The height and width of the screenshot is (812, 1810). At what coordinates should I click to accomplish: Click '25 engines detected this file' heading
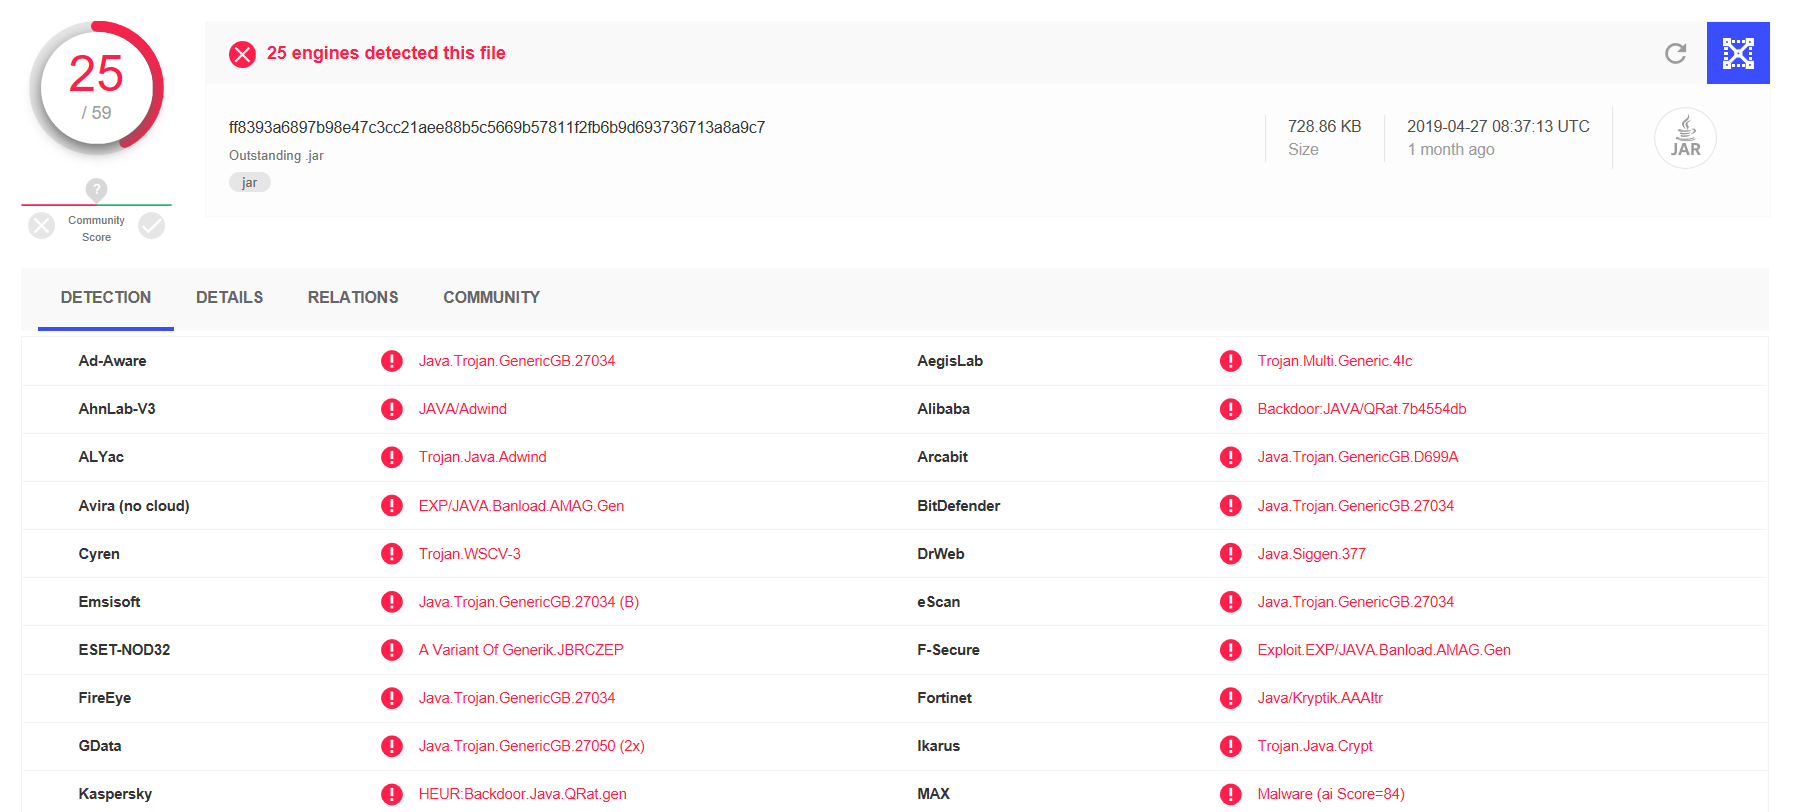click(386, 53)
